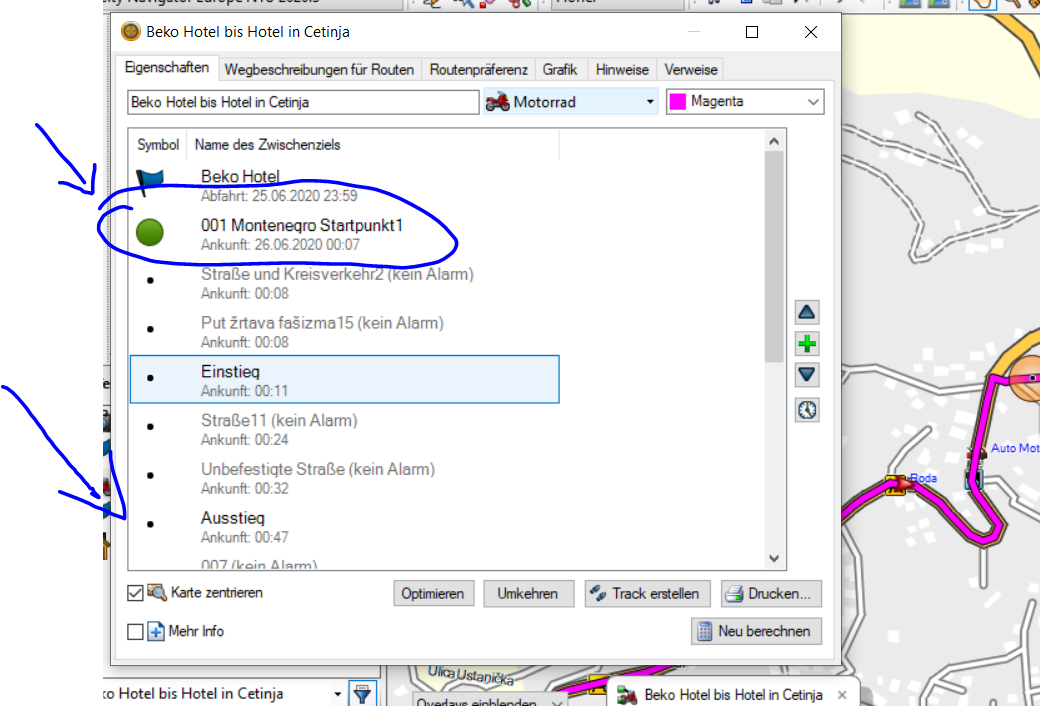Move waypoint up with the up arrow
Screen dimensions: 1040x706
(x=807, y=312)
